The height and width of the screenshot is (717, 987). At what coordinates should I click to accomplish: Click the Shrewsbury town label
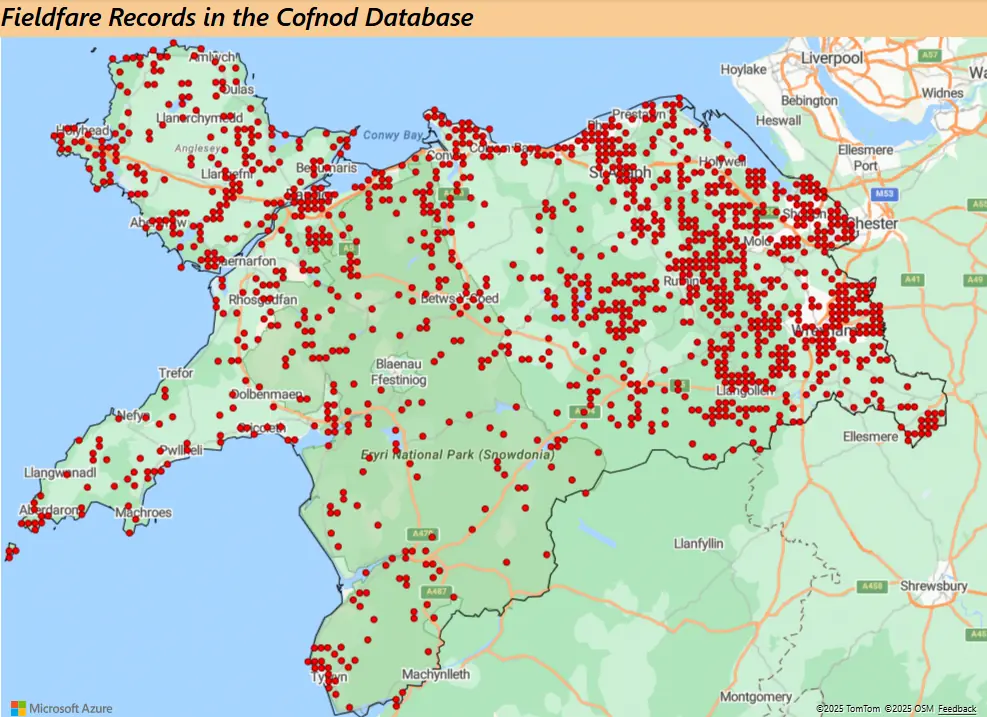point(934,585)
